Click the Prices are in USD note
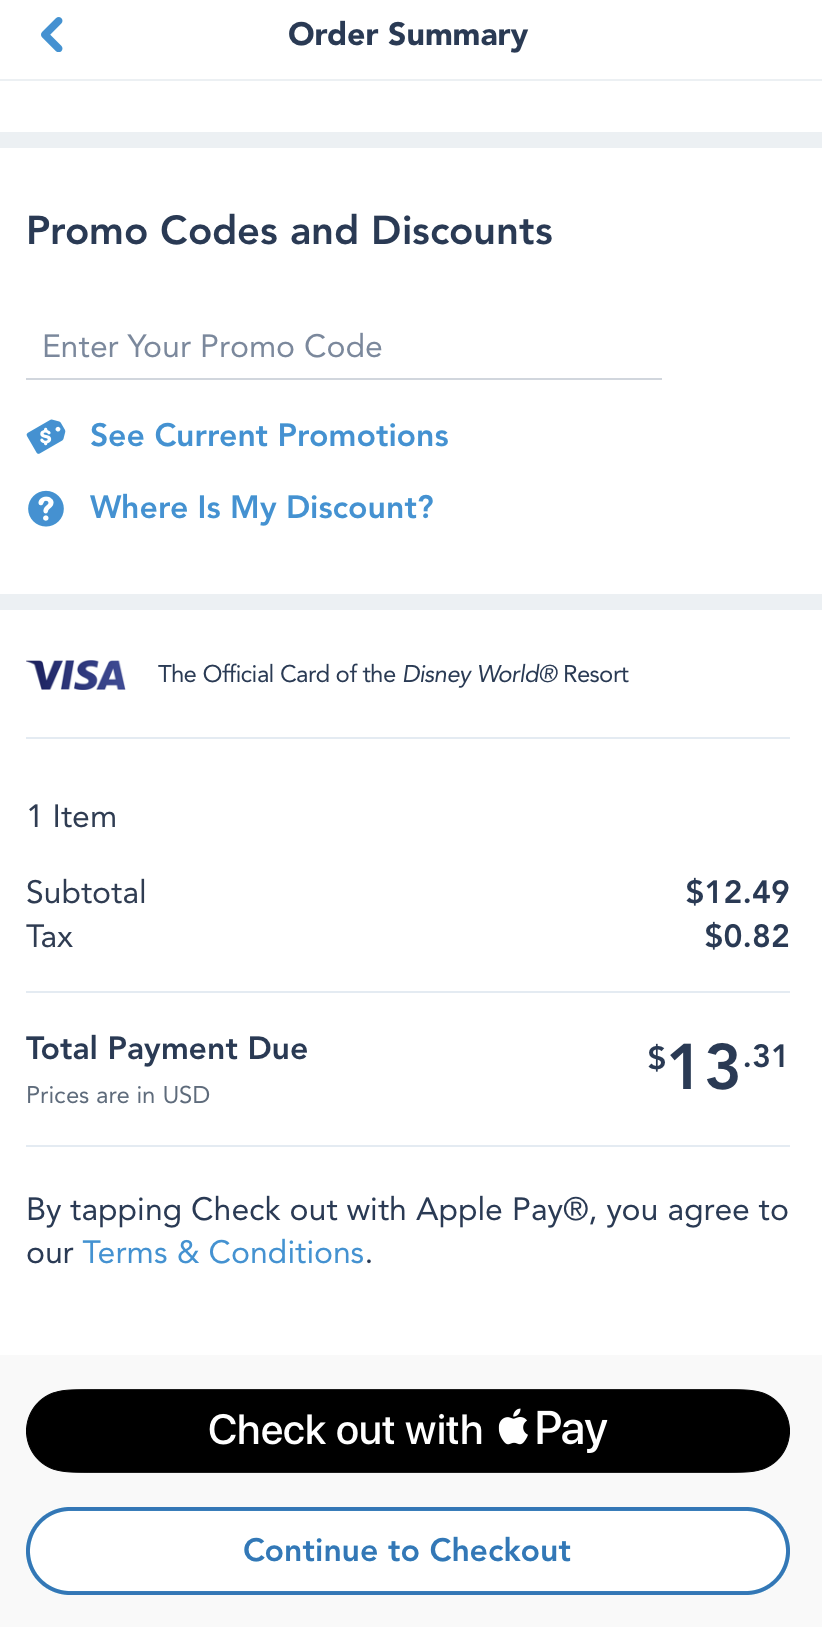The width and height of the screenshot is (822, 1637). point(118,1096)
